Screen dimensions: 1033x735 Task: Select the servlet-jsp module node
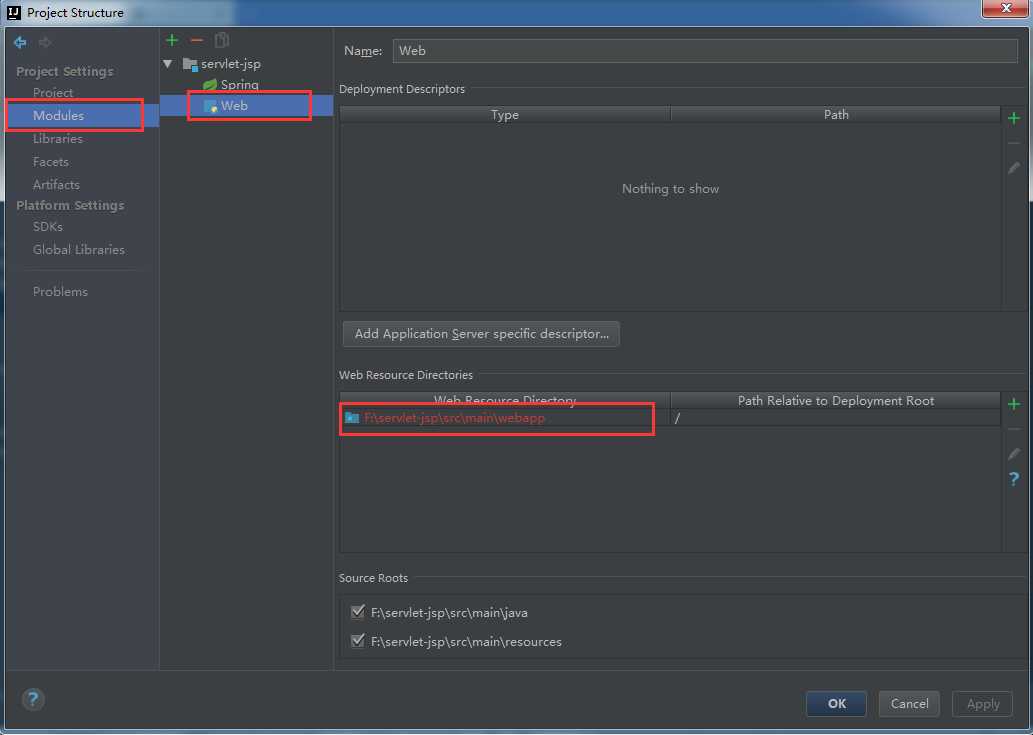click(x=231, y=64)
